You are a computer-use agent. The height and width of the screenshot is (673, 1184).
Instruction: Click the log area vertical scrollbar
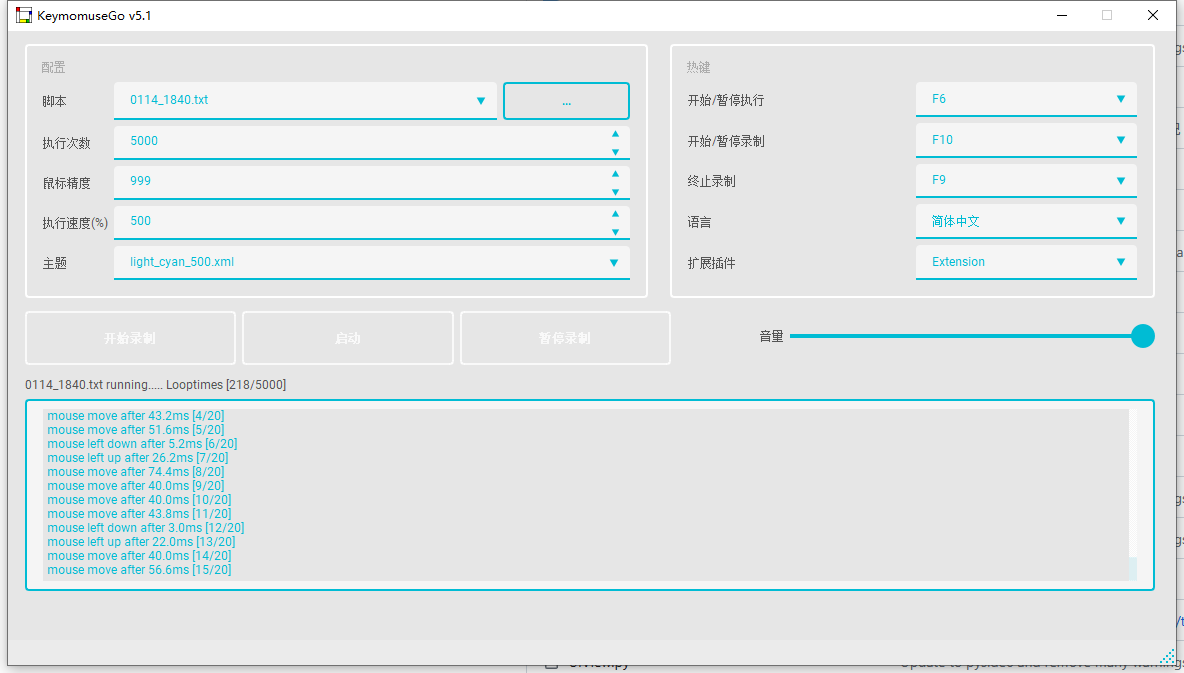1132,495
